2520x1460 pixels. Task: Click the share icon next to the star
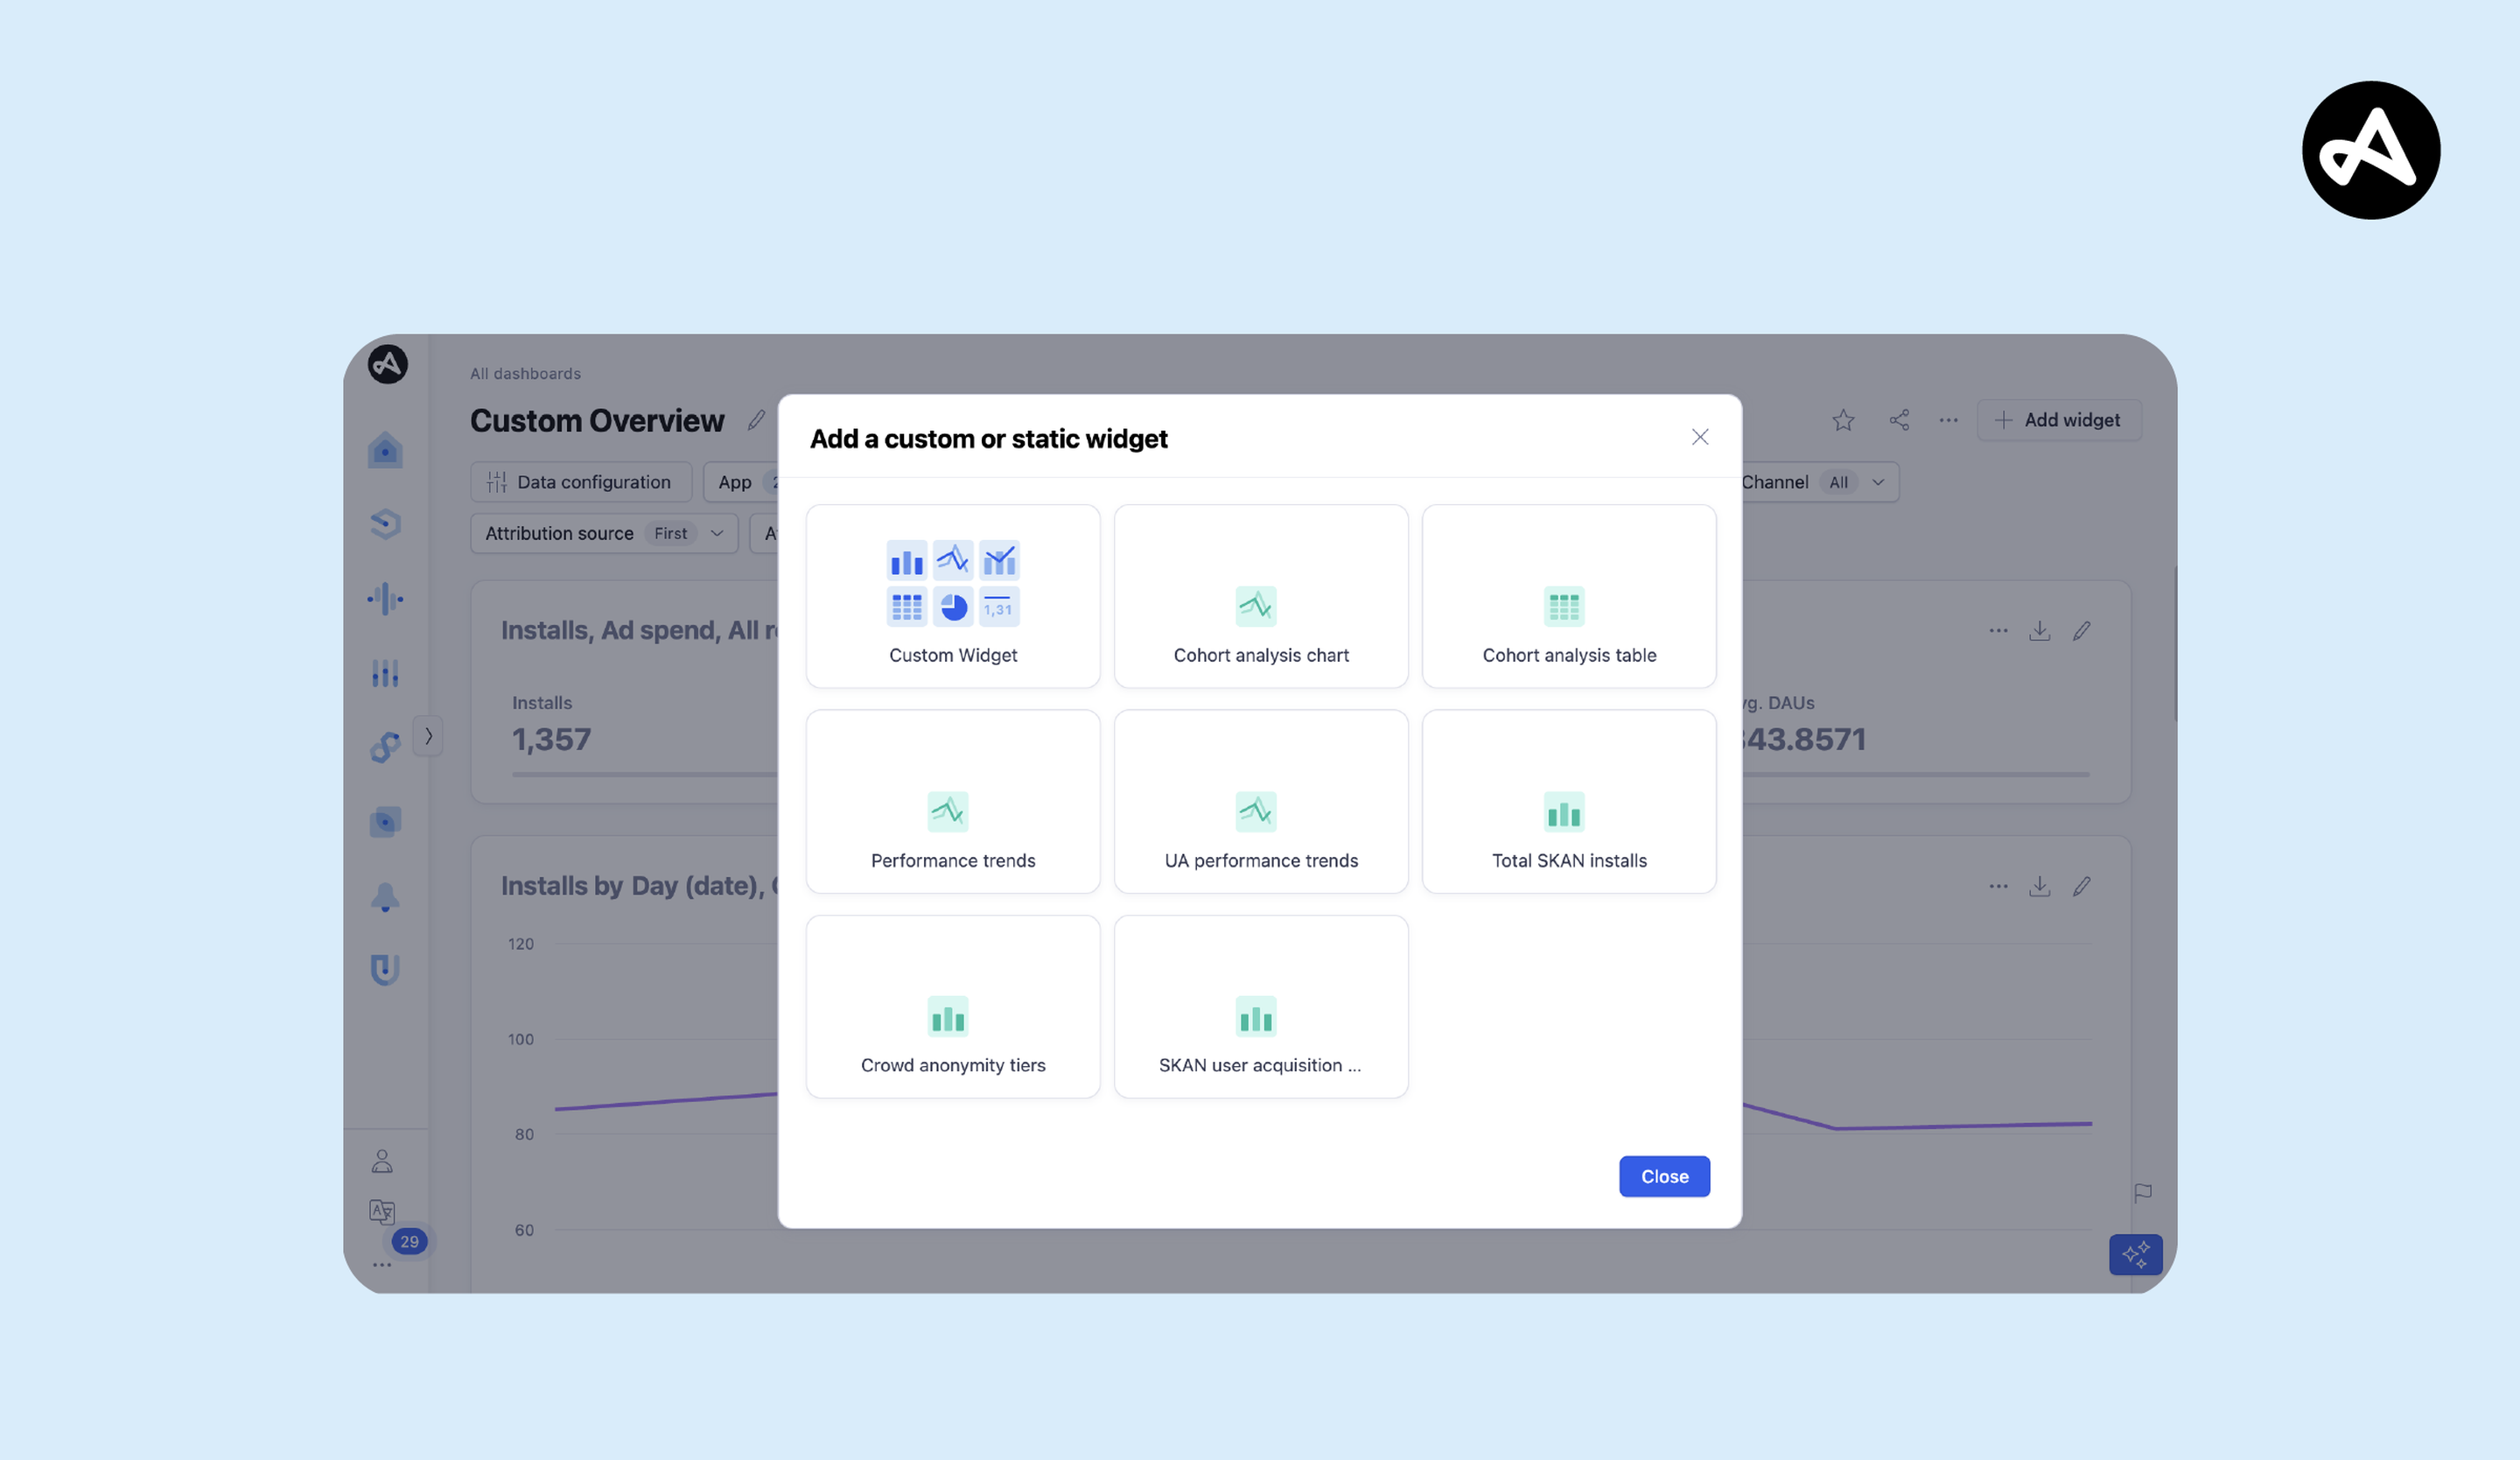[1898, 420]
